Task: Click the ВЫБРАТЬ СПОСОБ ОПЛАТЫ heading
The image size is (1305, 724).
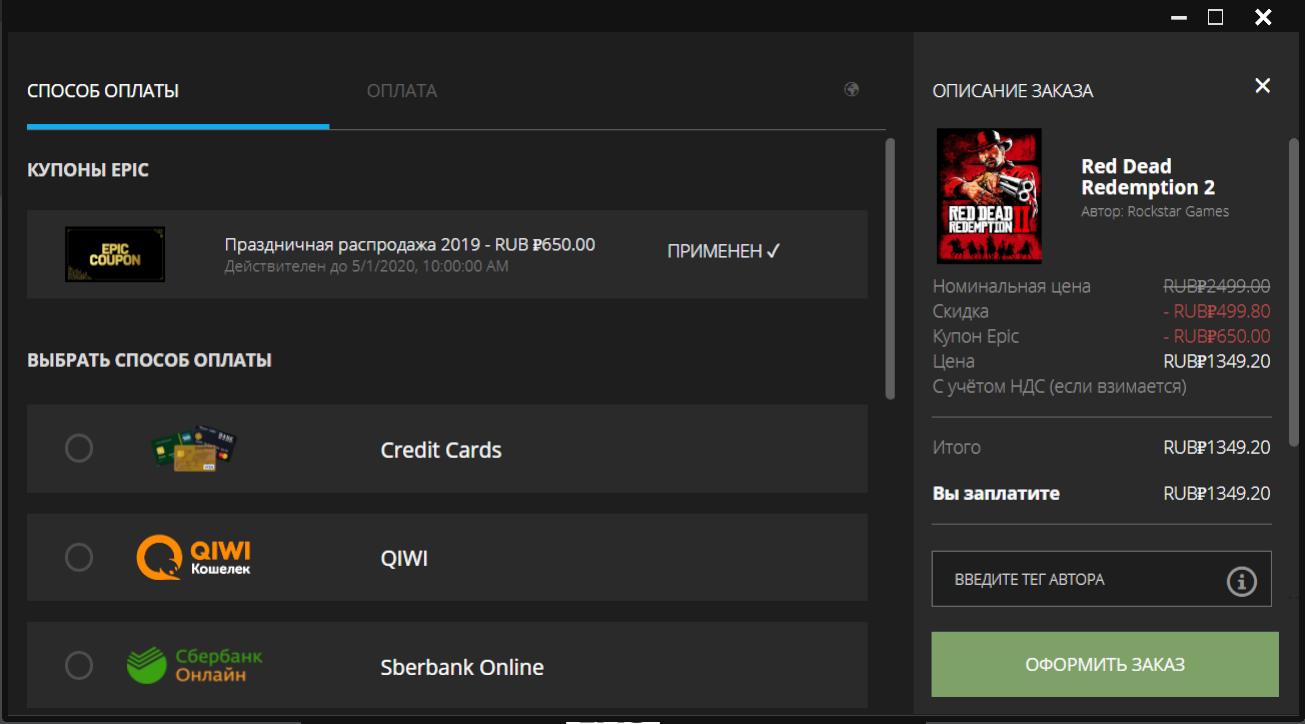Action: tap(149, 360)
